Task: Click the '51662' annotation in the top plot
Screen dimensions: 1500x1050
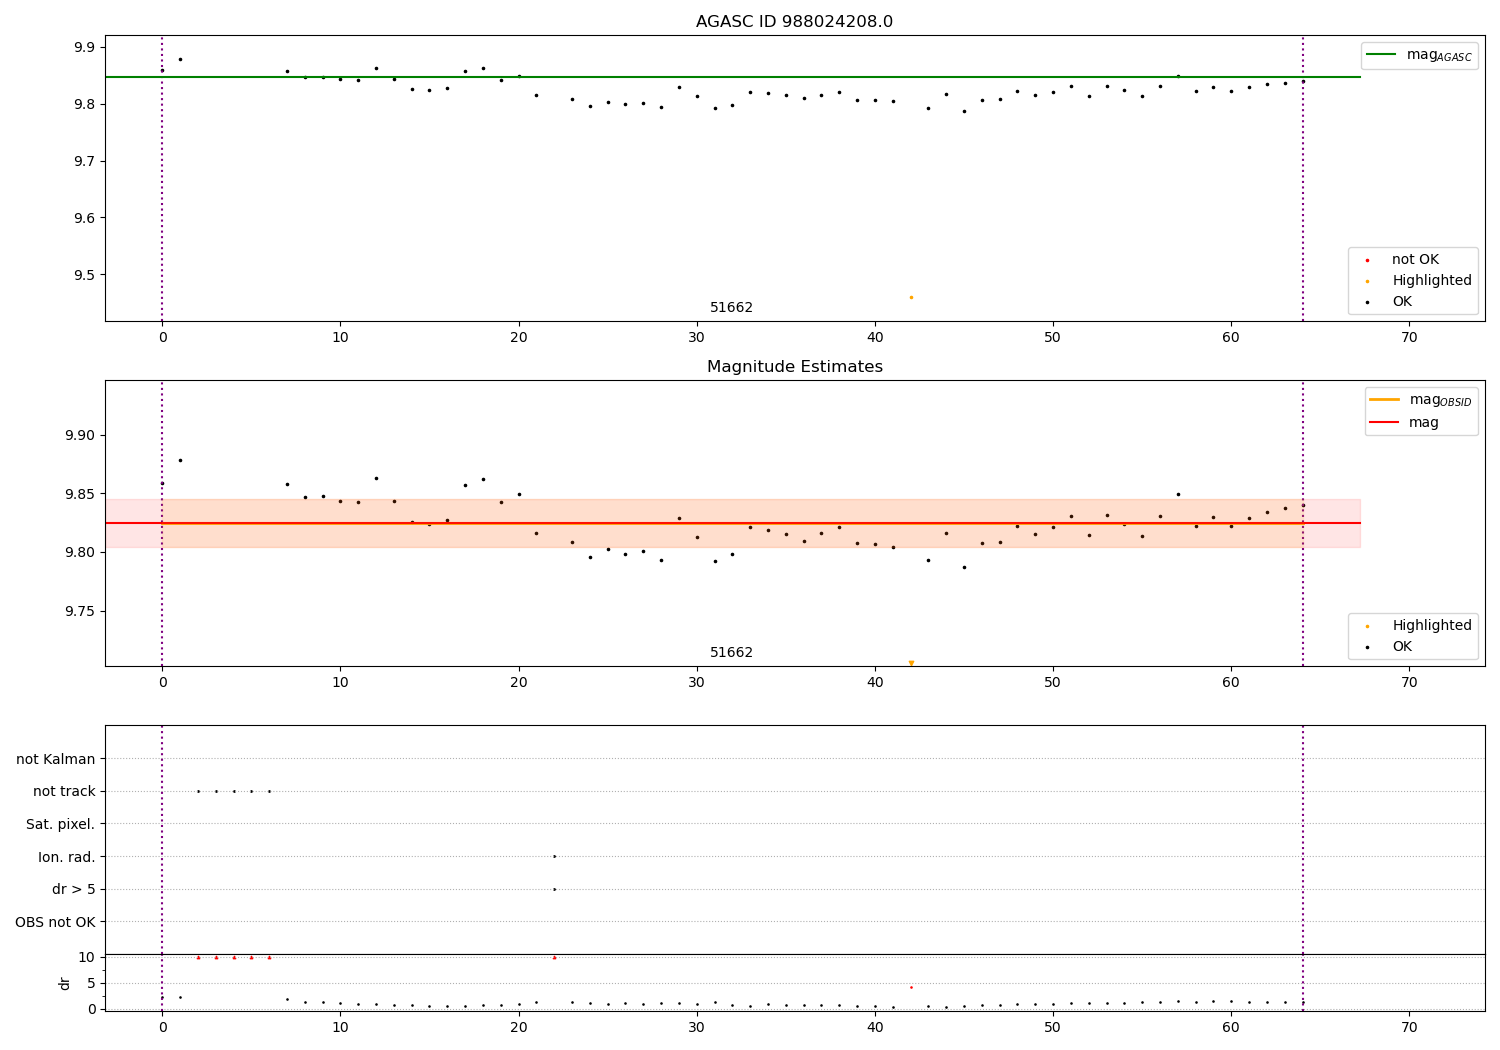Action: pos(731,308)
